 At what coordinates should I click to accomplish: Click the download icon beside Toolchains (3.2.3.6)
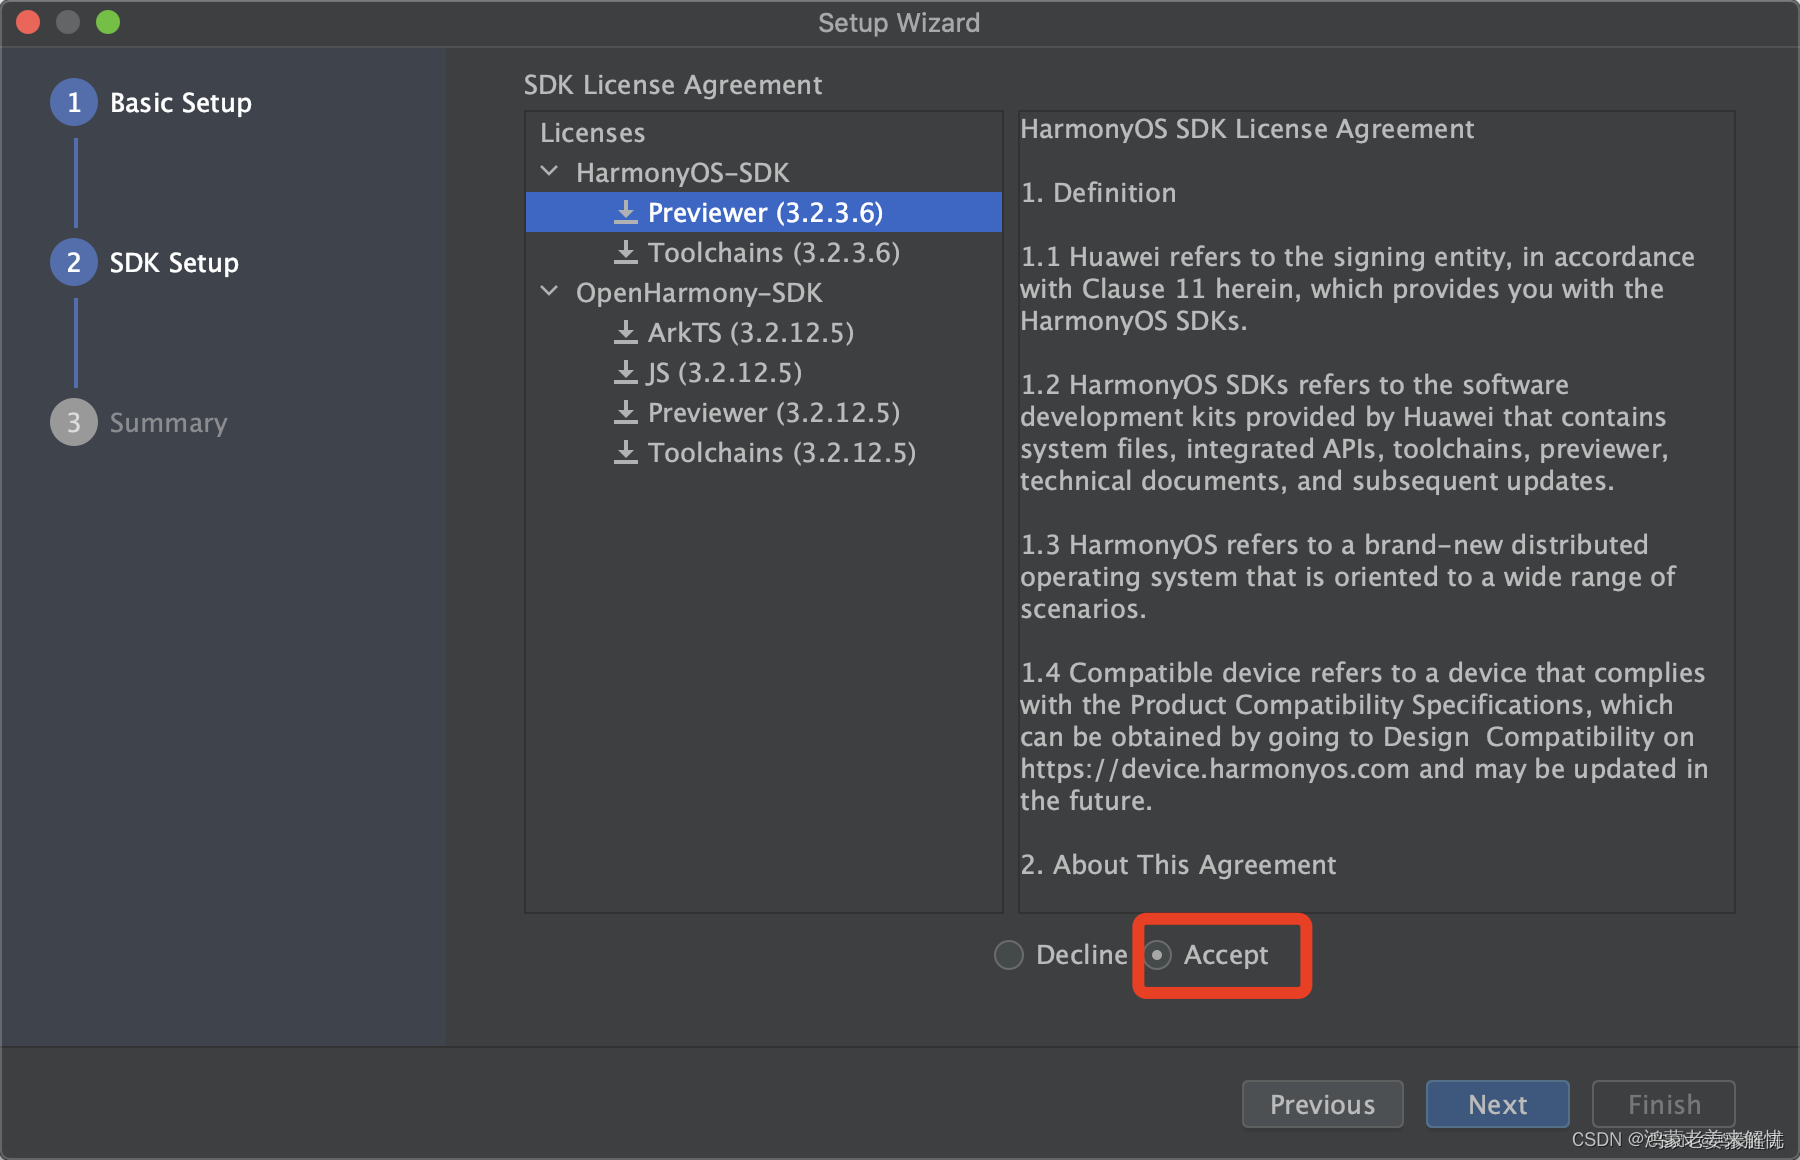pyautogui.click(x=626, y=252)
